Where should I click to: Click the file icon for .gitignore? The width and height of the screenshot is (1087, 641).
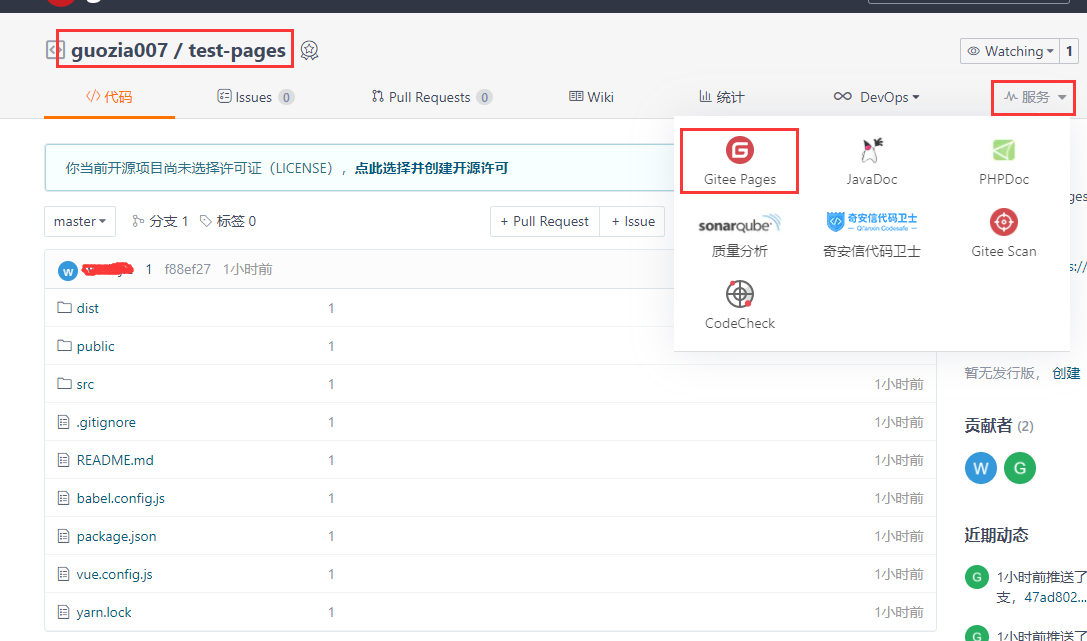(63, 422)
